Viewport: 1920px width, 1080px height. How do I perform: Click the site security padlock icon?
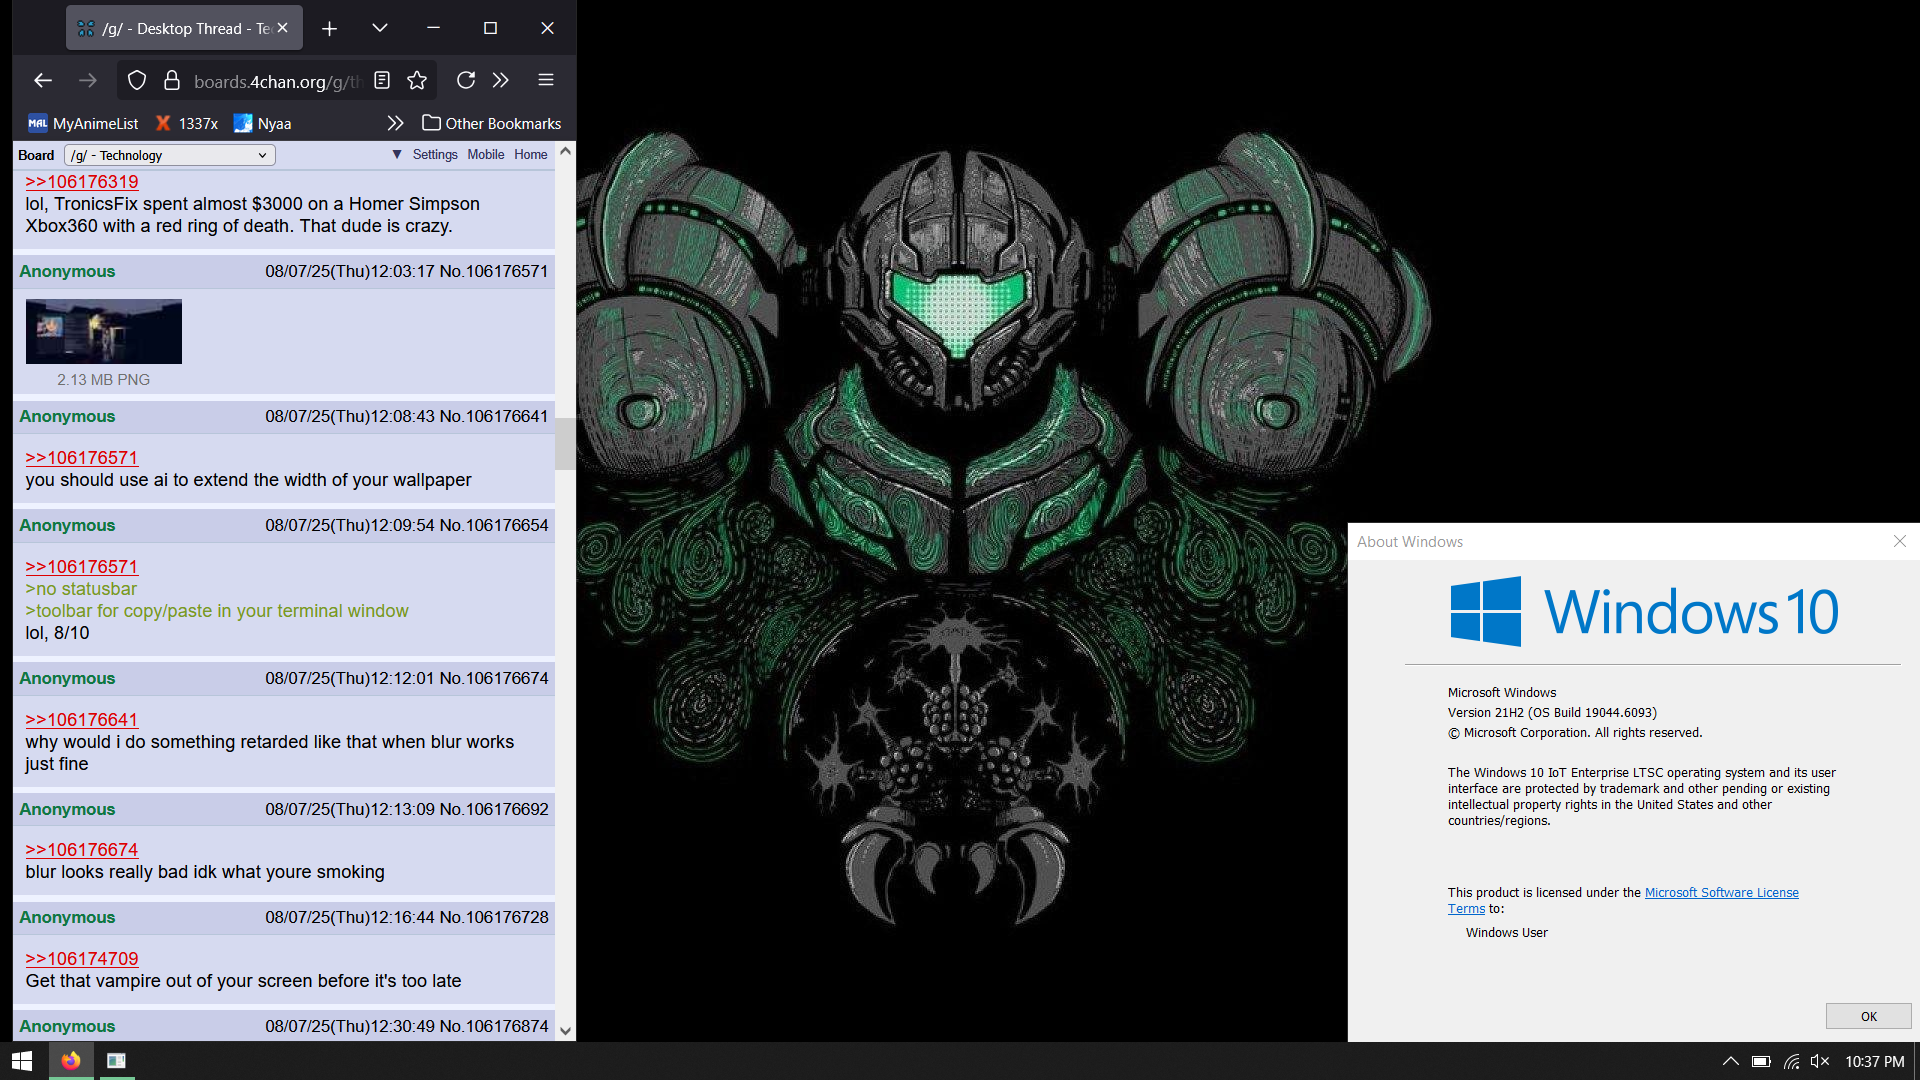coord(172,80)
